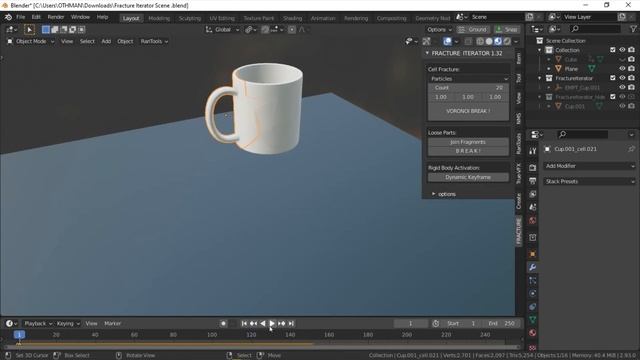The image size is (640, 360).
Task: Play the animation forward
Action: [x=272, y=323]
